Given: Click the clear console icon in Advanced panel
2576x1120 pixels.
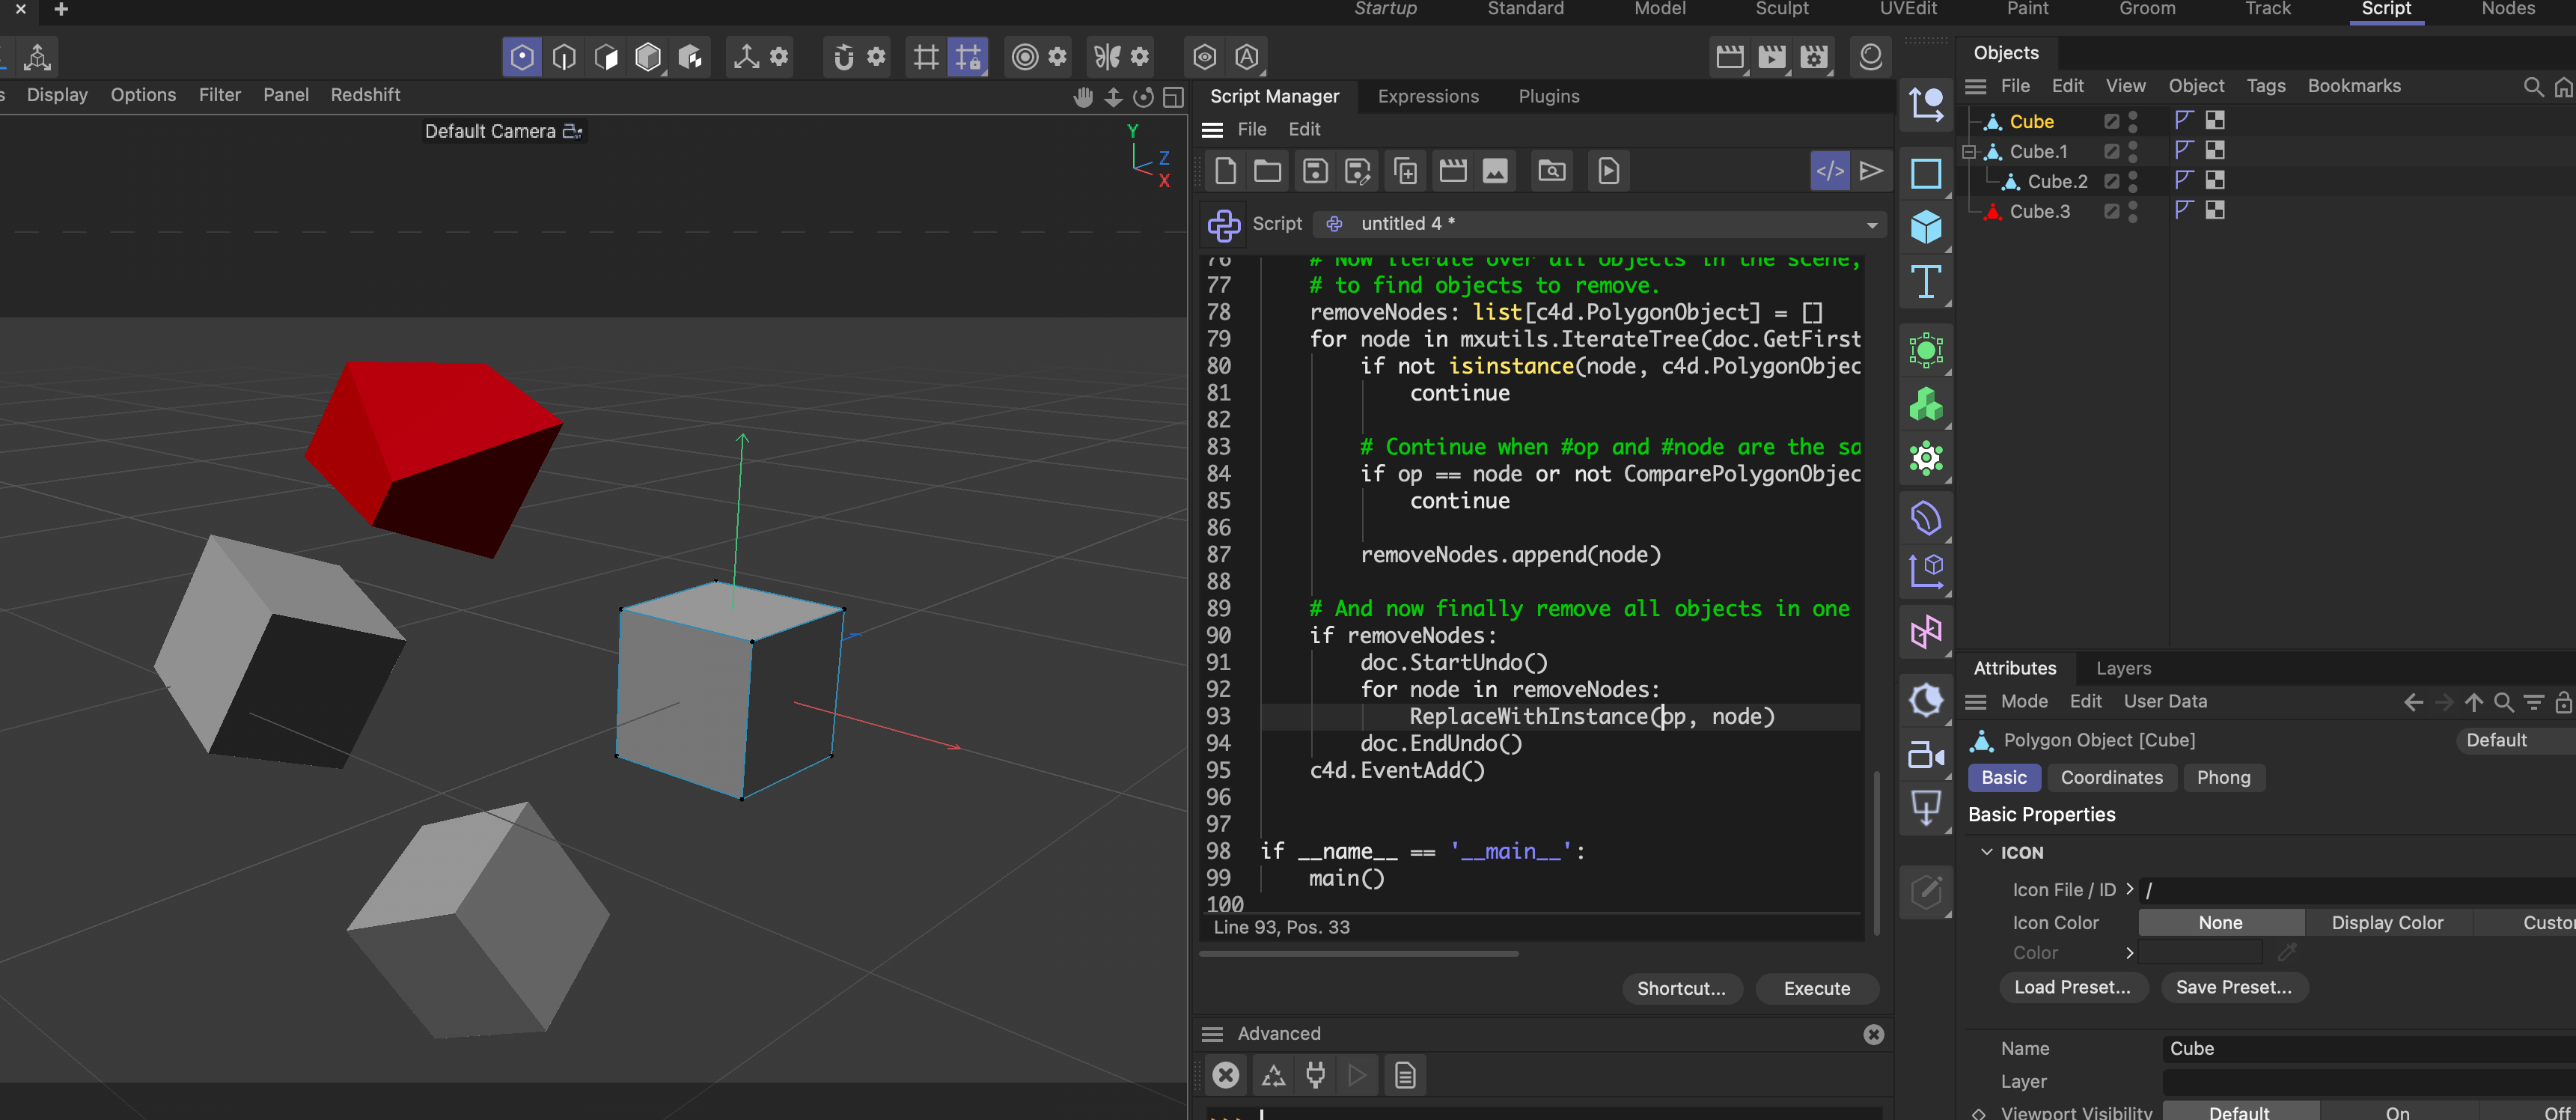Looking at the screenshot, I should 1225,1075.
